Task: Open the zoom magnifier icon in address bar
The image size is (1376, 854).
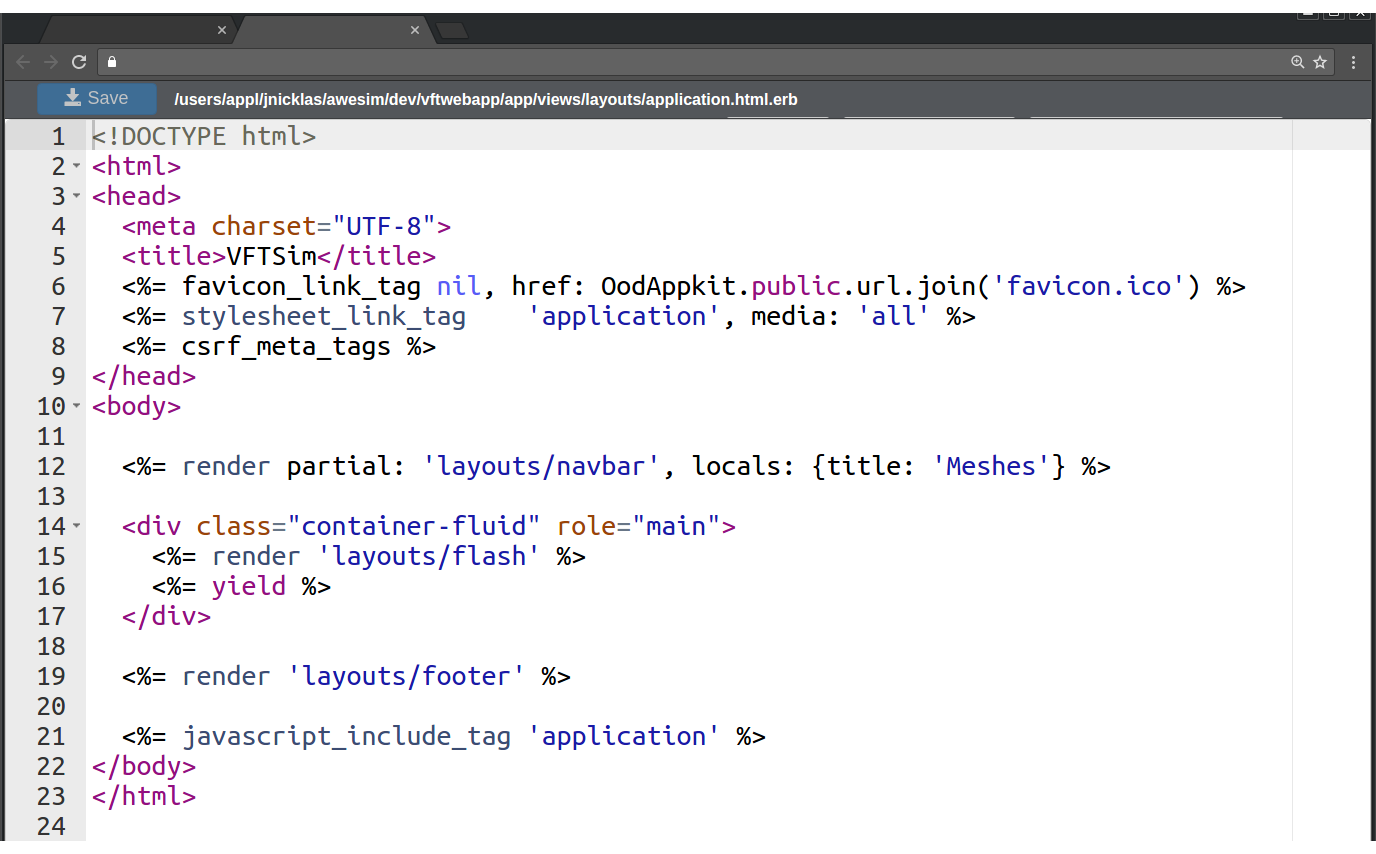Action: [x=1298, y=62]
